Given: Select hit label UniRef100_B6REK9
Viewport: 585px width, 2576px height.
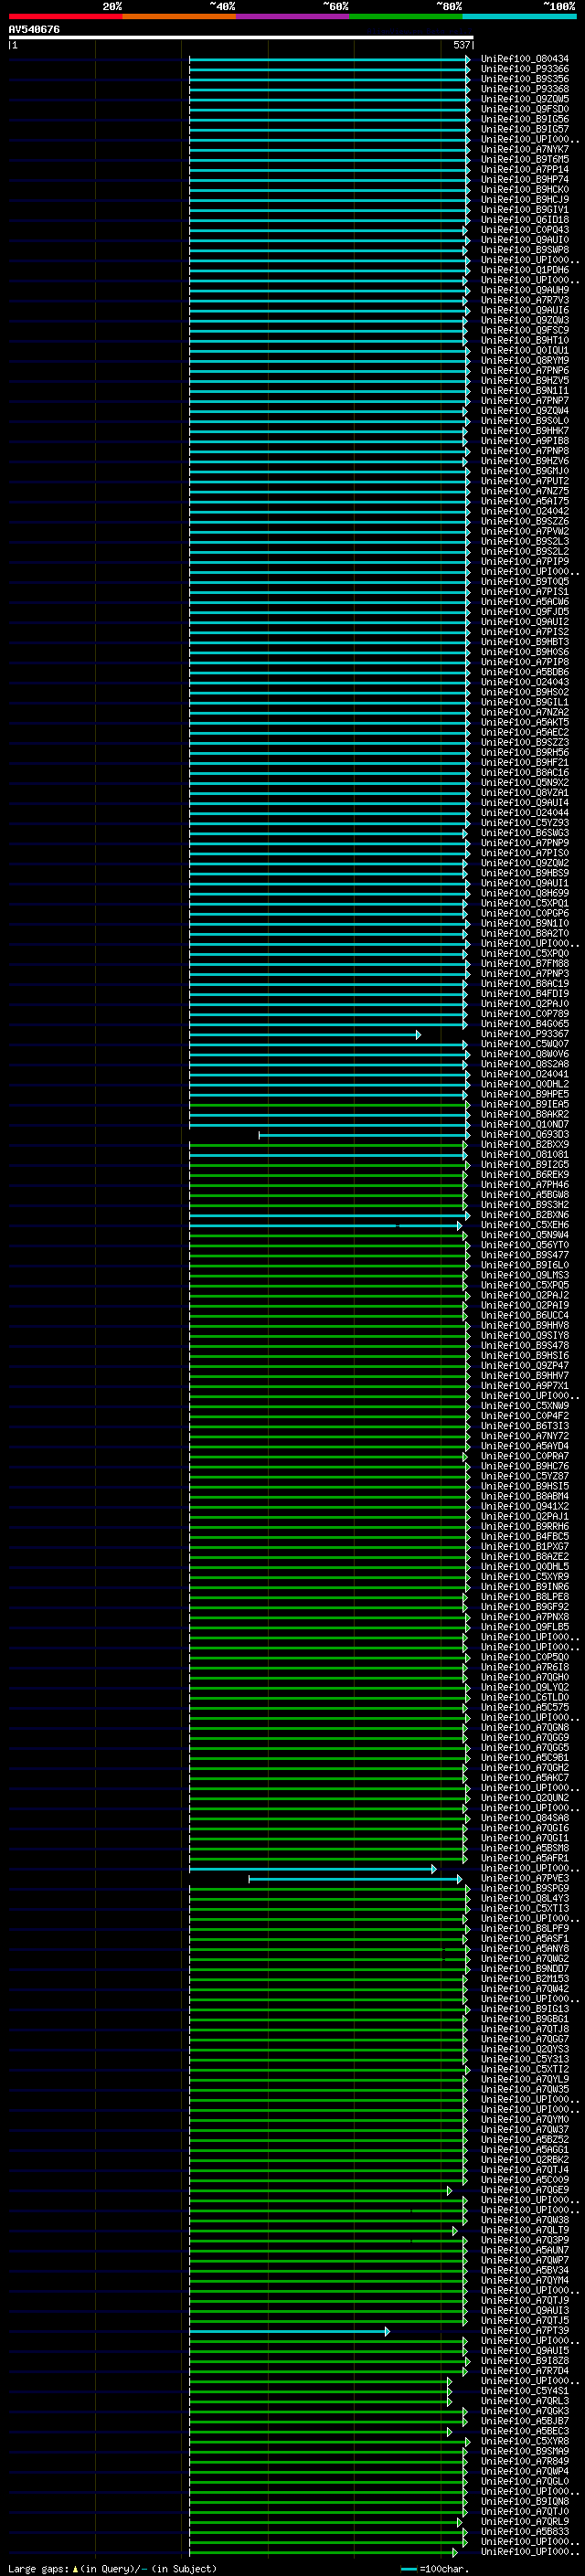Looking at the screenshot, I should pos(524,1176).
